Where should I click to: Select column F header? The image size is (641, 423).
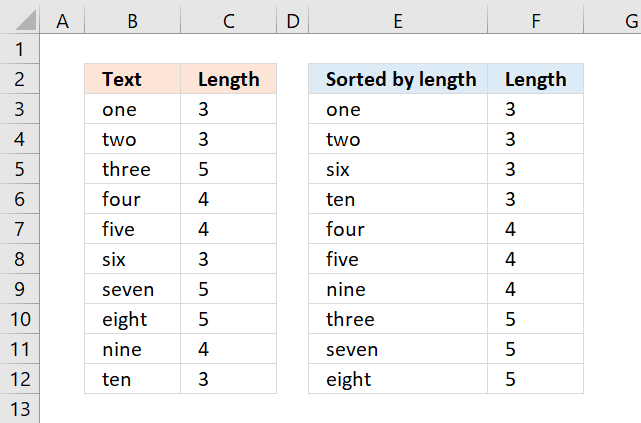pos(536,21)
